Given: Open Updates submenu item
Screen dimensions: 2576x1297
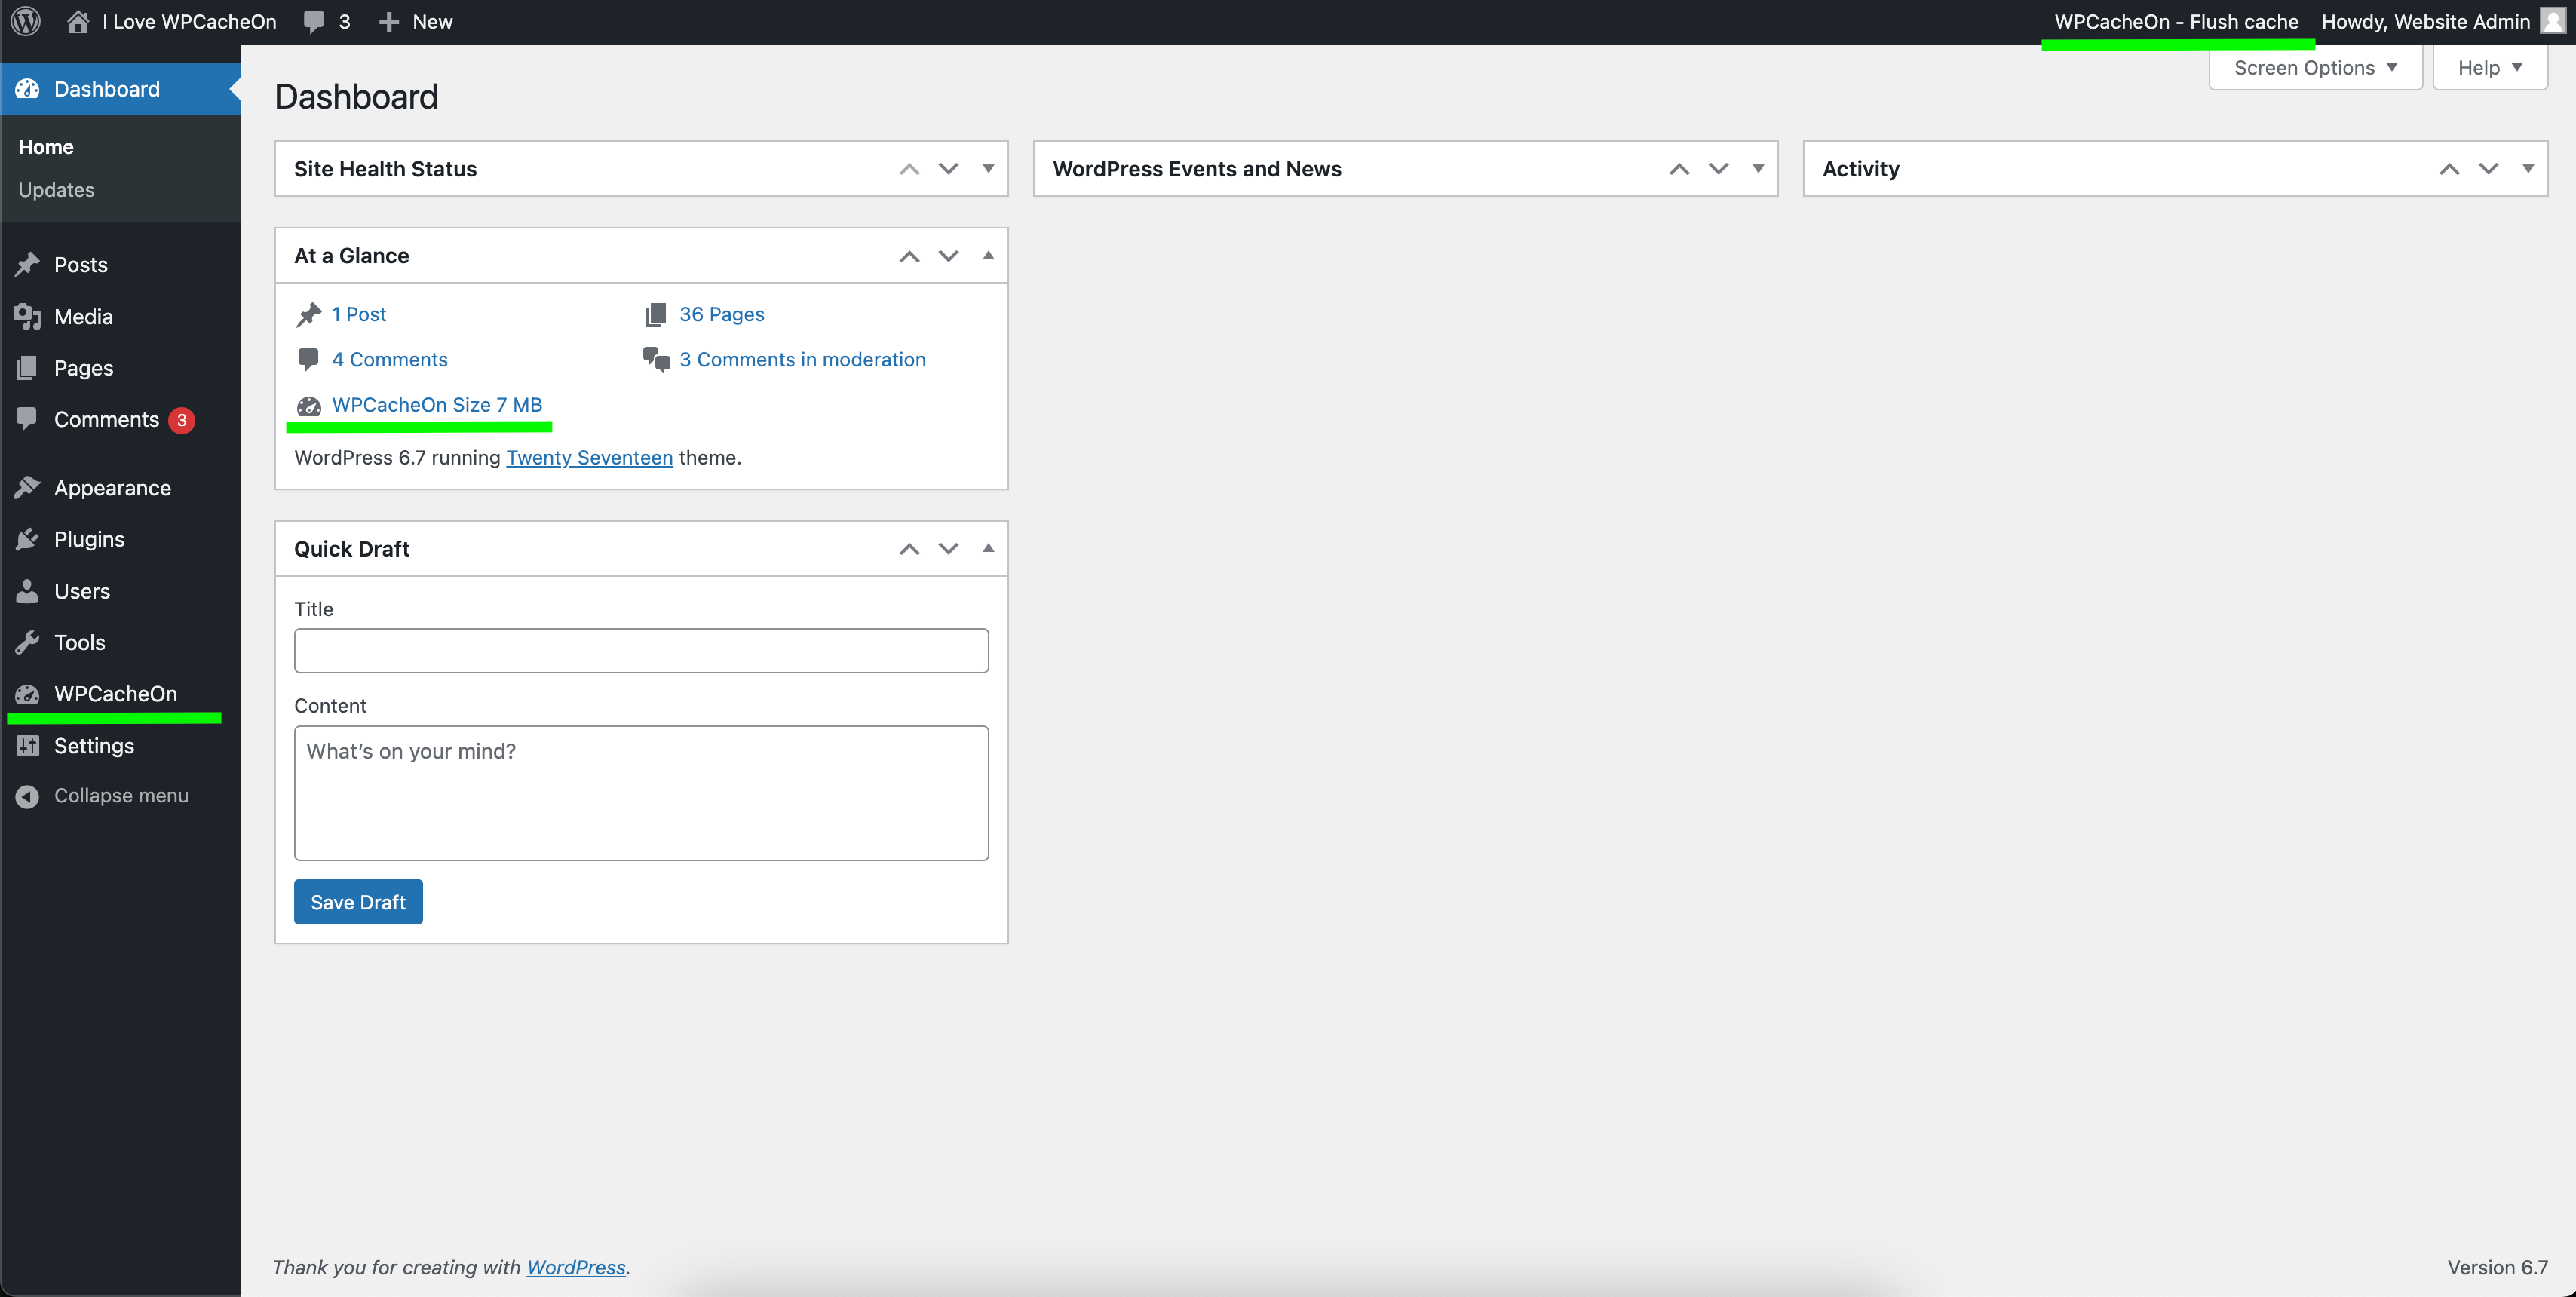Looking at the screenshot, I should (x=56, y=190).
